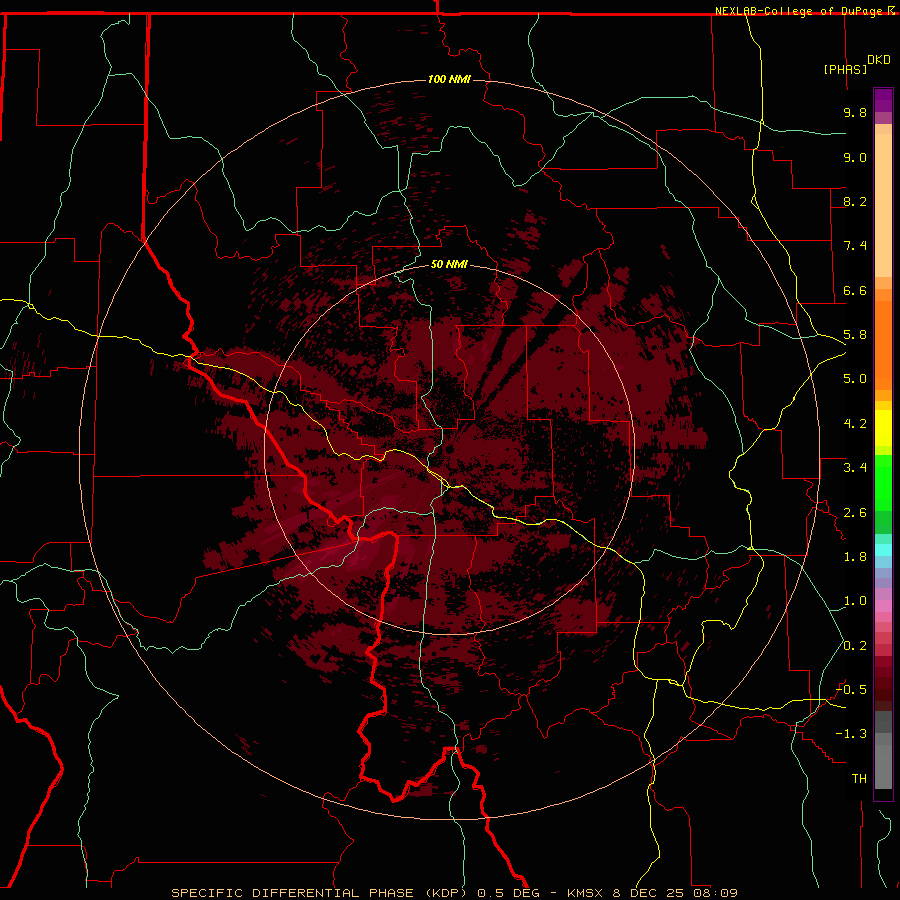The image size is (900, 900).
Task: Click the 9.0 value on the color scale
Action: (x=855, y=157)
